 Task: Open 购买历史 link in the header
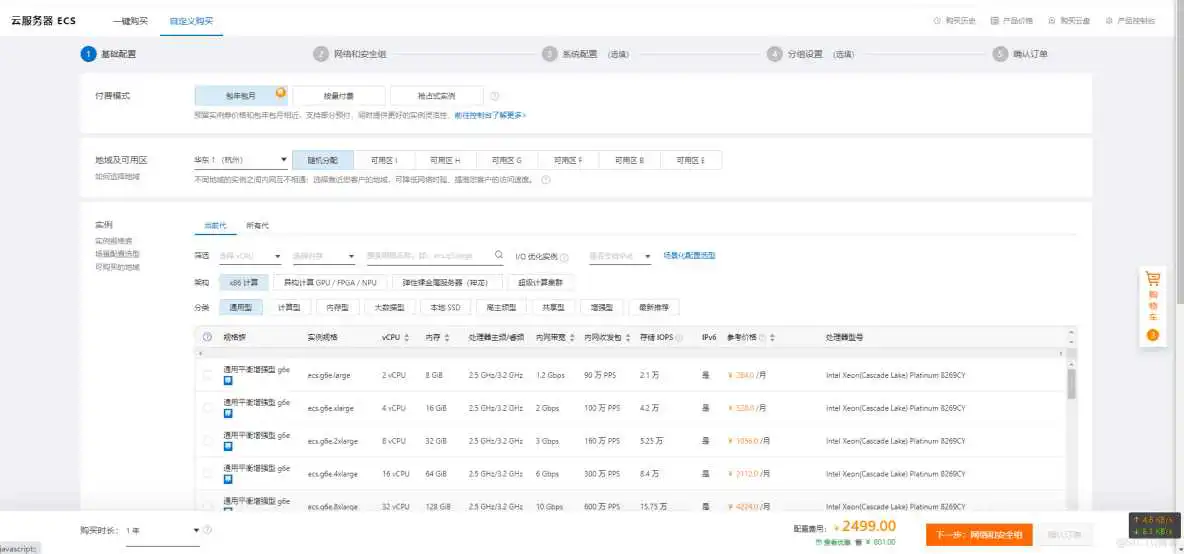click(x=955, y=20)
